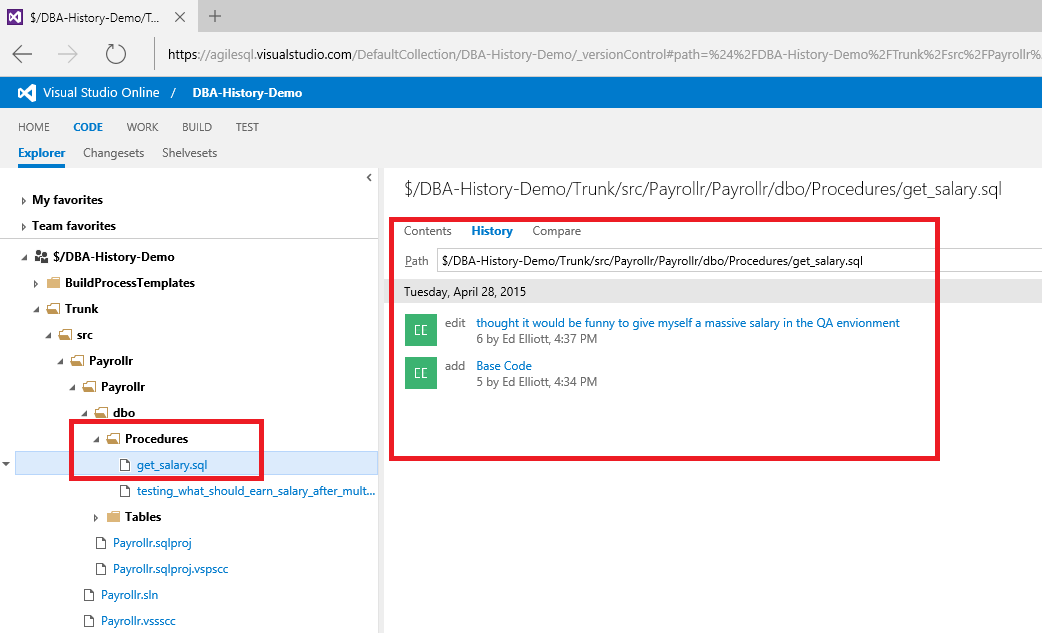Open Payrollr.sqlproj file

point(152,543)
